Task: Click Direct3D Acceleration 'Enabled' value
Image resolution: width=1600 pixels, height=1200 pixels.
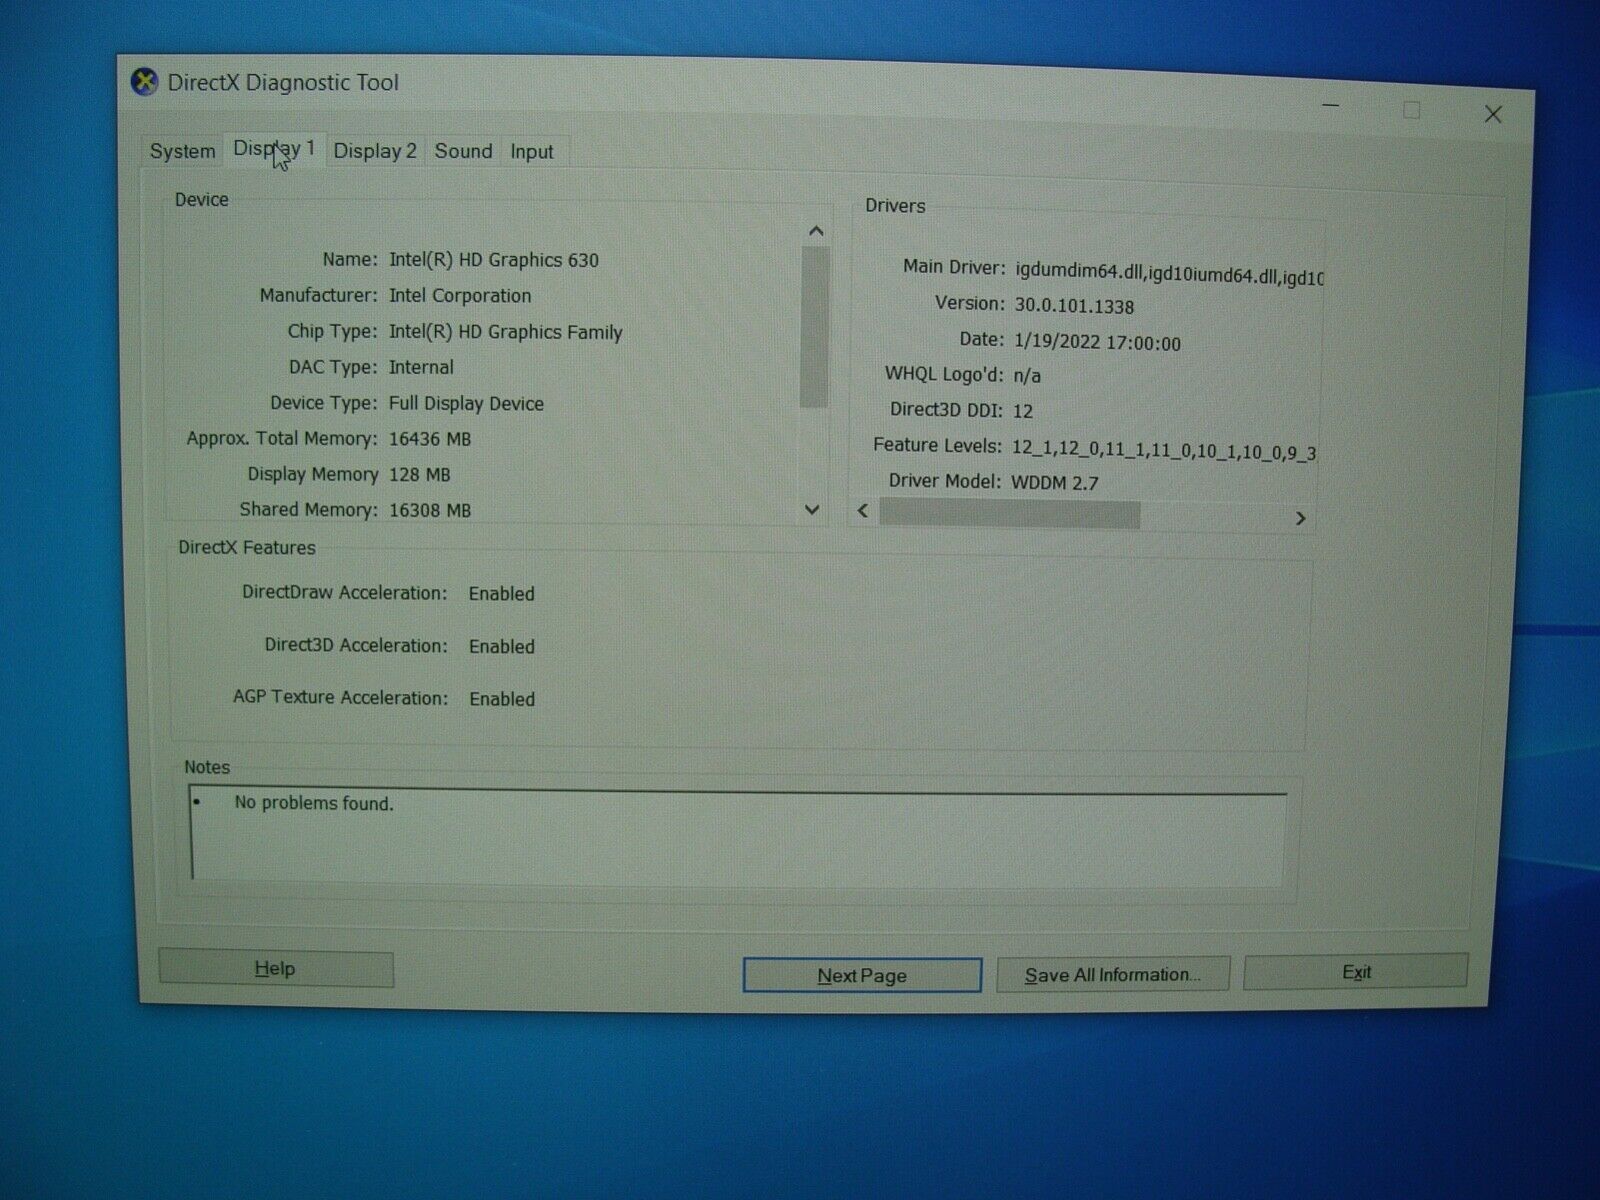Action: pyautogui.click(x=502, y=647)
